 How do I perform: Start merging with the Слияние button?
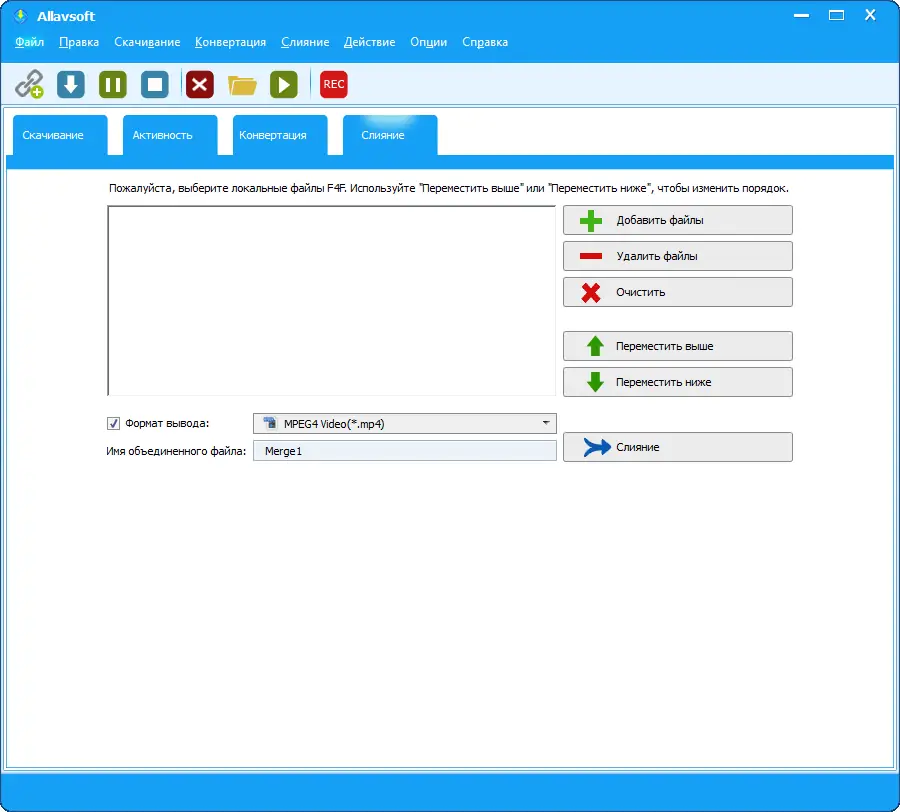pos(677,447)
